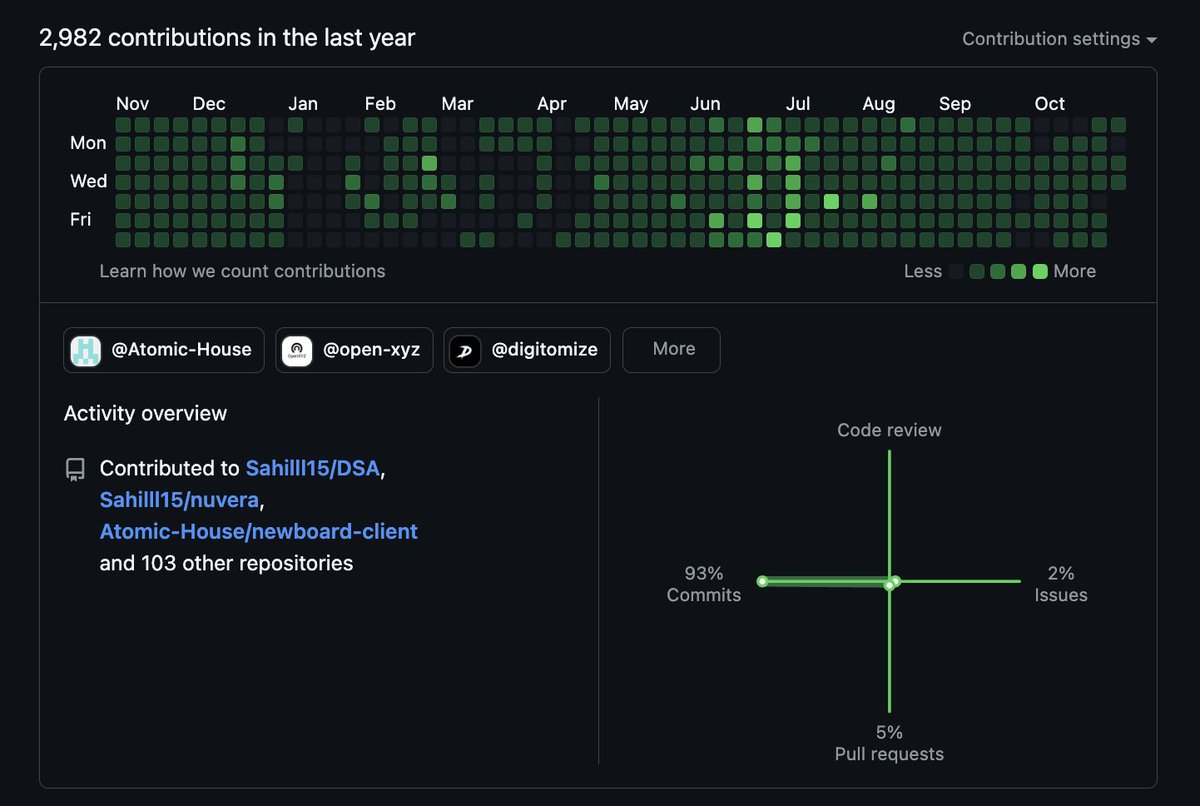1200x806 pixels.
Task: Show more organizations with the More button
Action: pyautogui.click(x=671, y=350)
